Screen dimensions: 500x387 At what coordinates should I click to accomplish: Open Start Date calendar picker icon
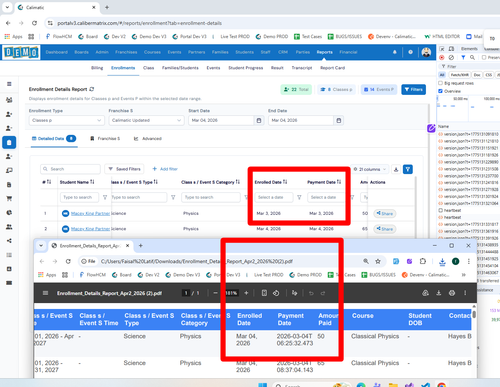[x=259, y=120]
